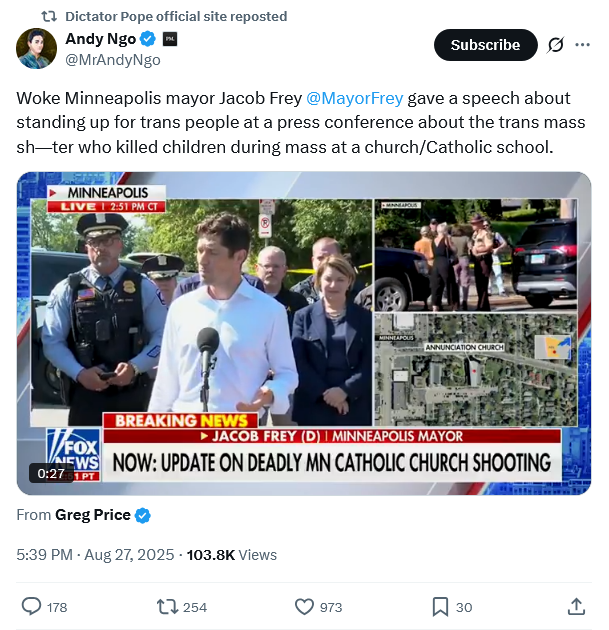Like the tweet with the heart icon
This screenshot has height=630, width=609.
point(305,606)
